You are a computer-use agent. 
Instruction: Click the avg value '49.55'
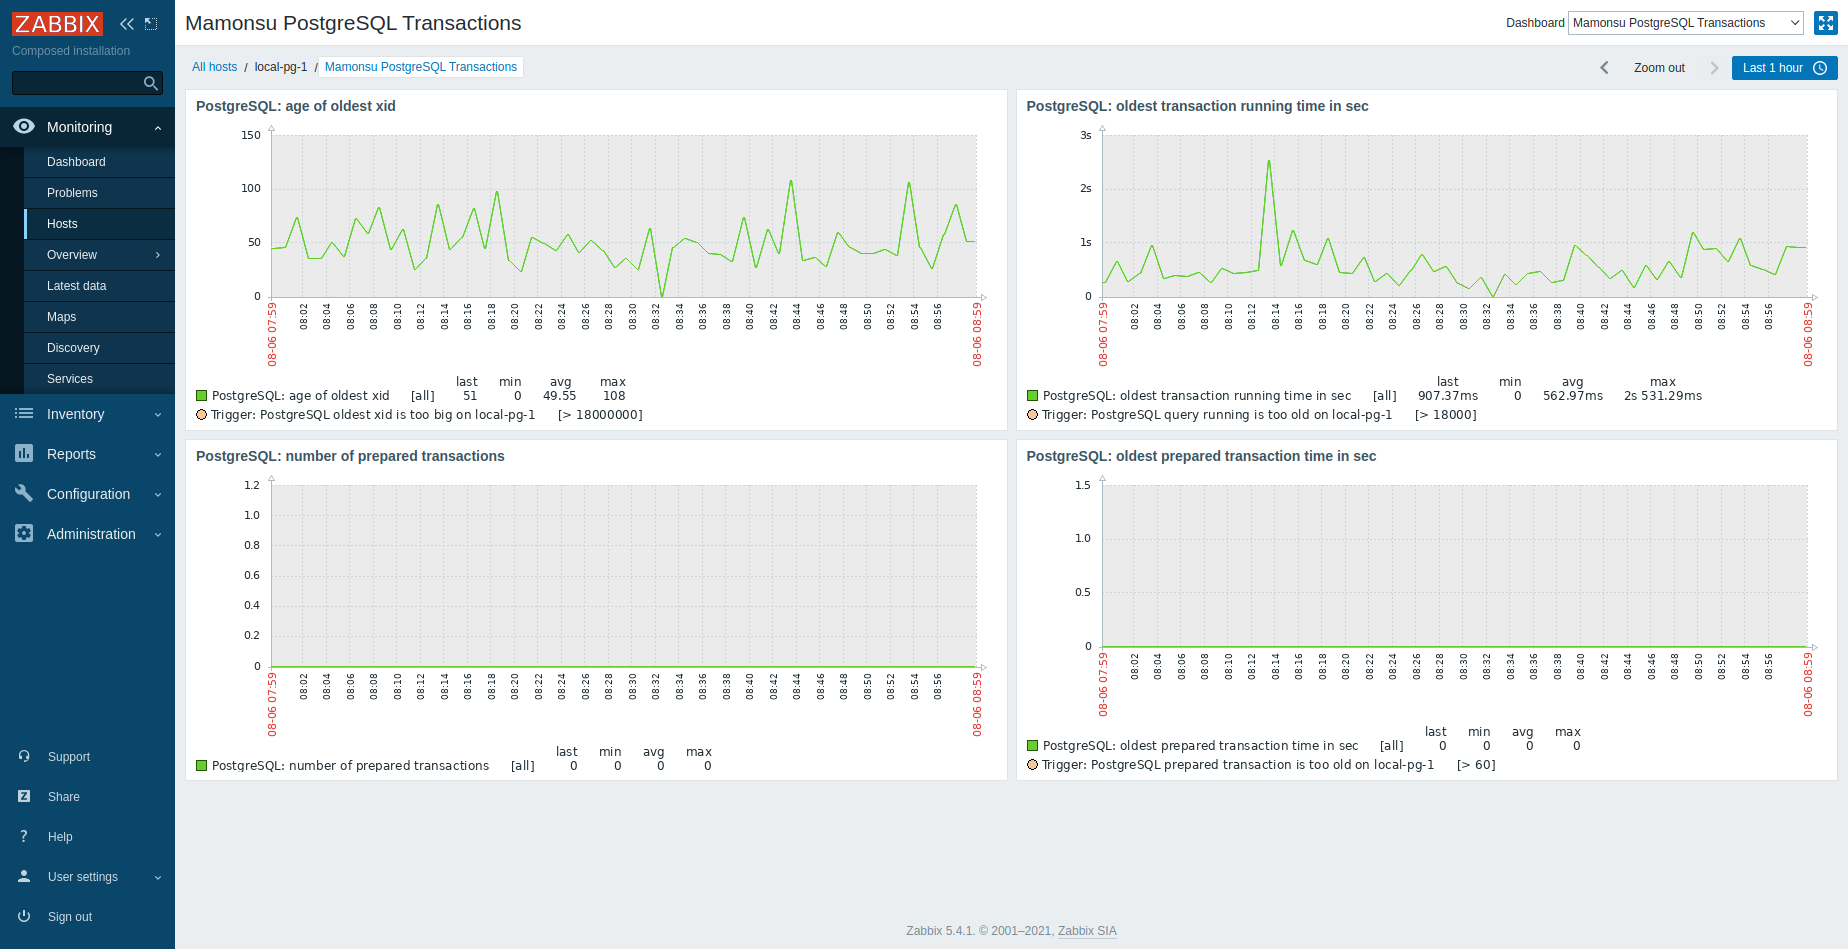click(560, 396)
